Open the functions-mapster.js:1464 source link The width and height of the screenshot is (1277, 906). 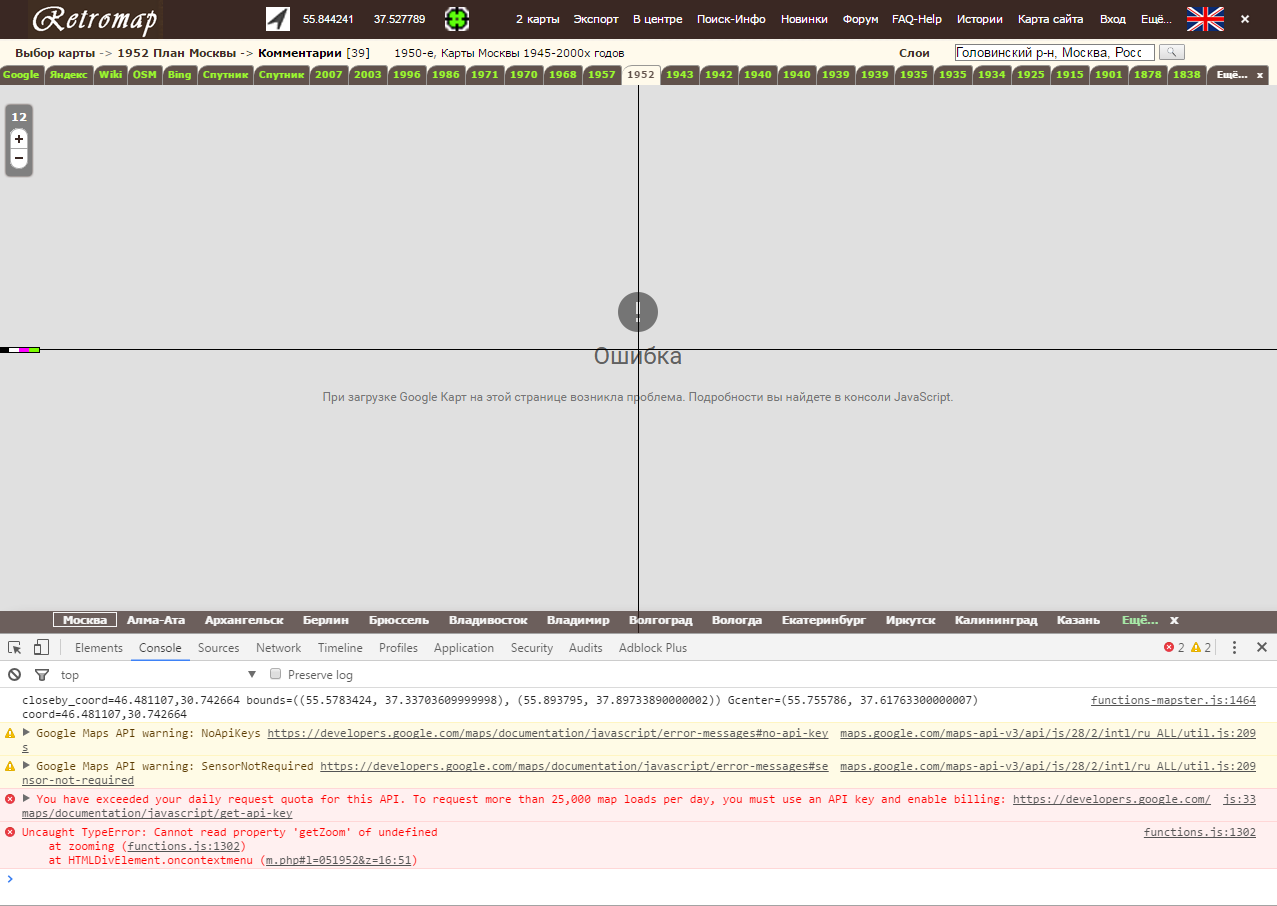click(1172, 700)
